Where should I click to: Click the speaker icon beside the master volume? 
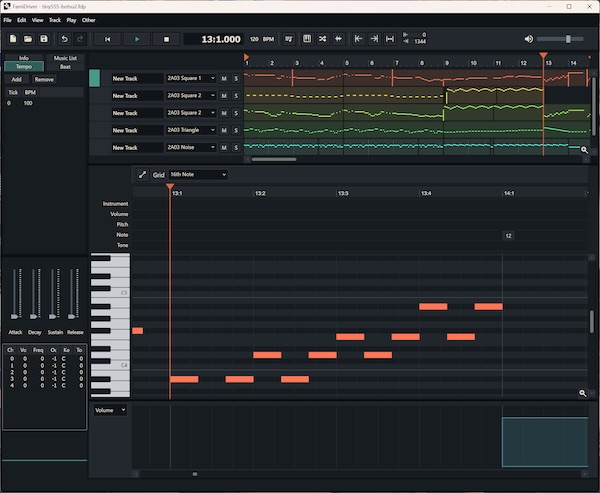pyautogui.click(x=528, y=39)
